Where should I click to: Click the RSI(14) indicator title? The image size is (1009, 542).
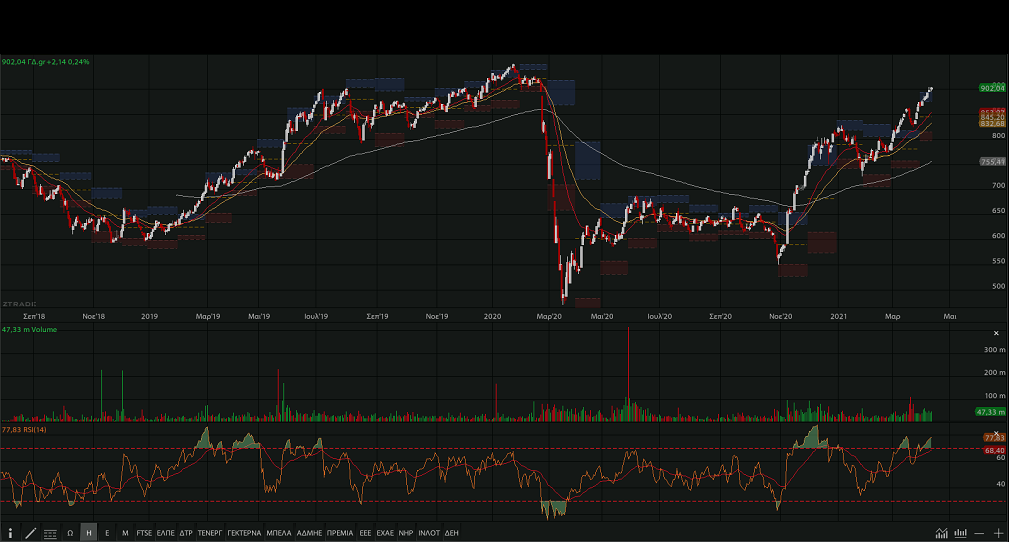tap(25, 428)
